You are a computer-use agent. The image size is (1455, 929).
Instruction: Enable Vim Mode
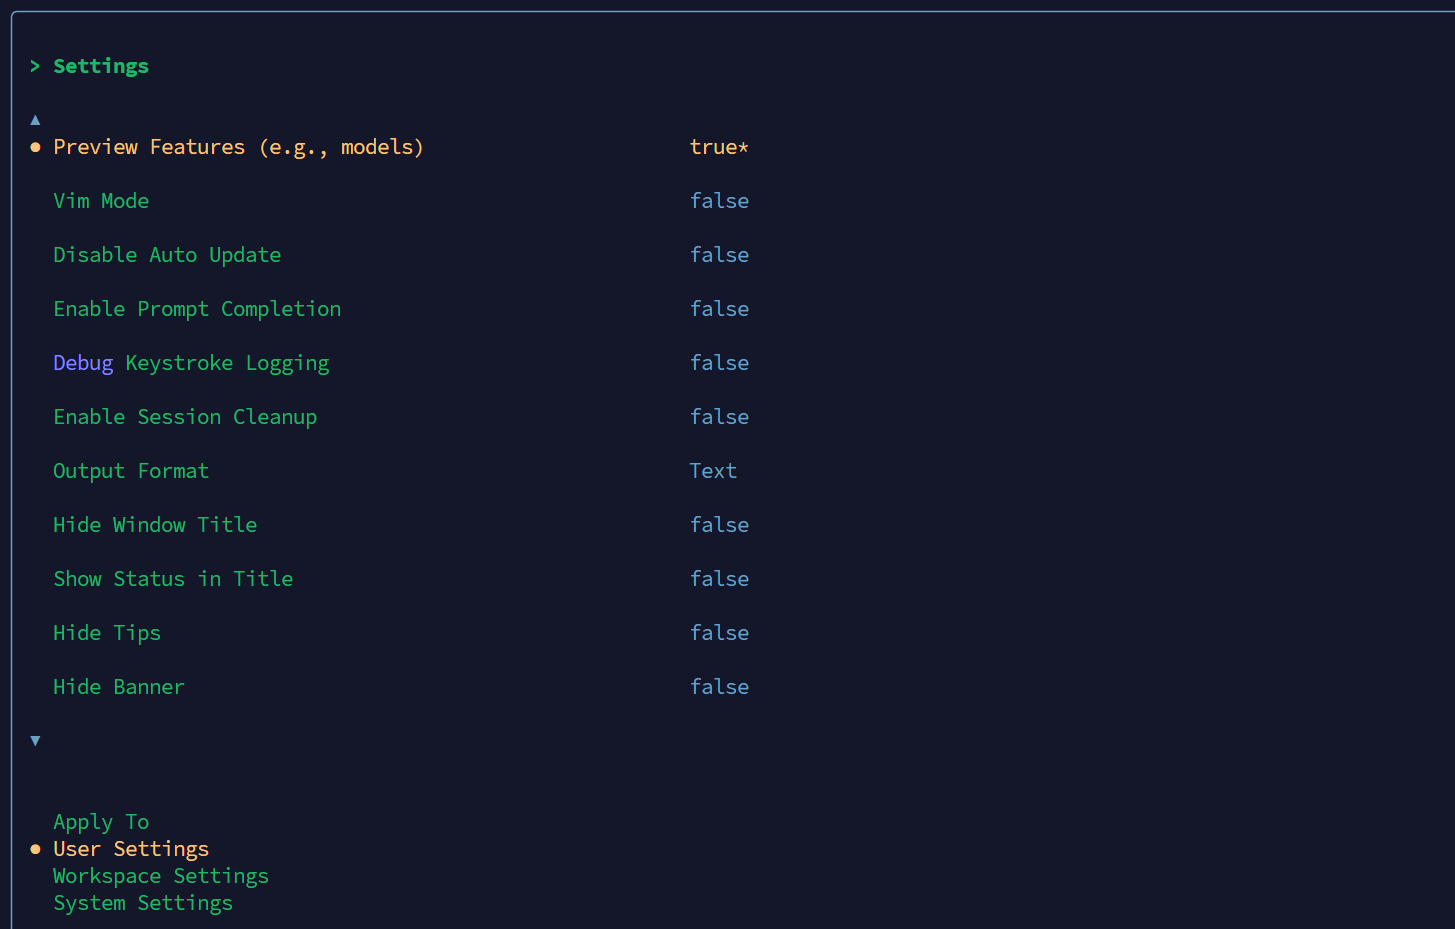(x=101, y=200)
